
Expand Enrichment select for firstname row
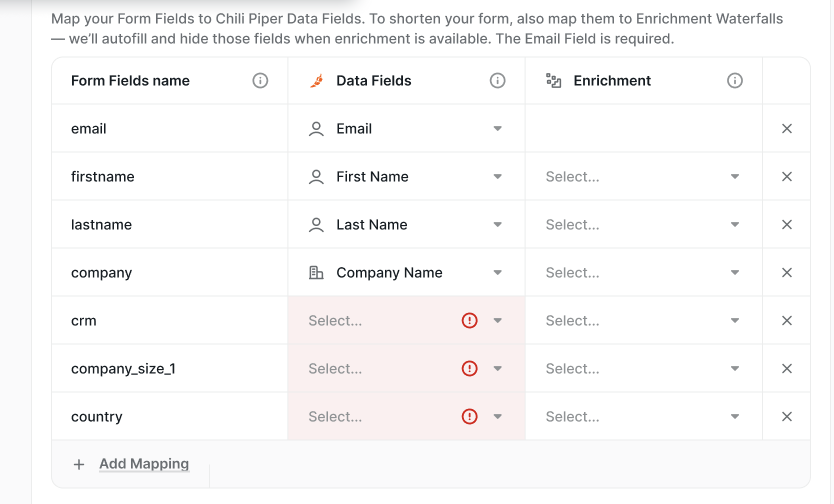[x=644, y=177]
